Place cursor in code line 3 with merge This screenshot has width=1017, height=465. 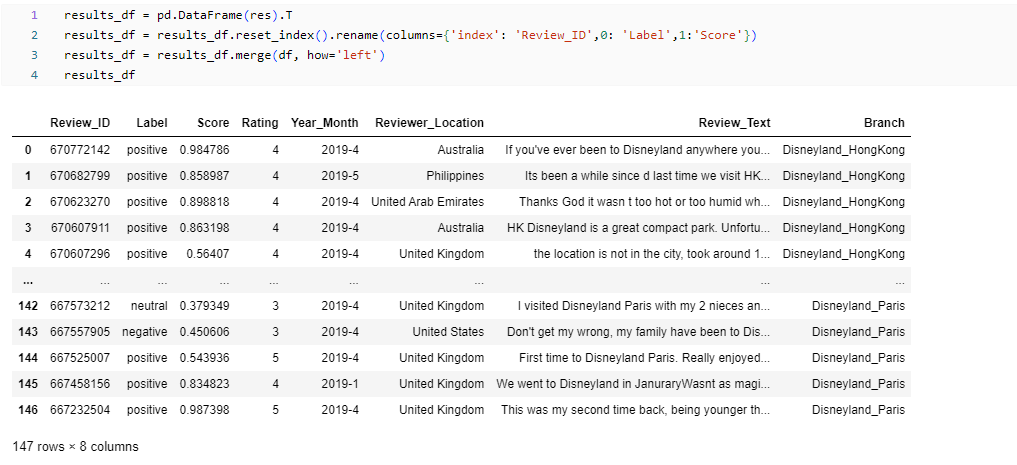[225, 55]
